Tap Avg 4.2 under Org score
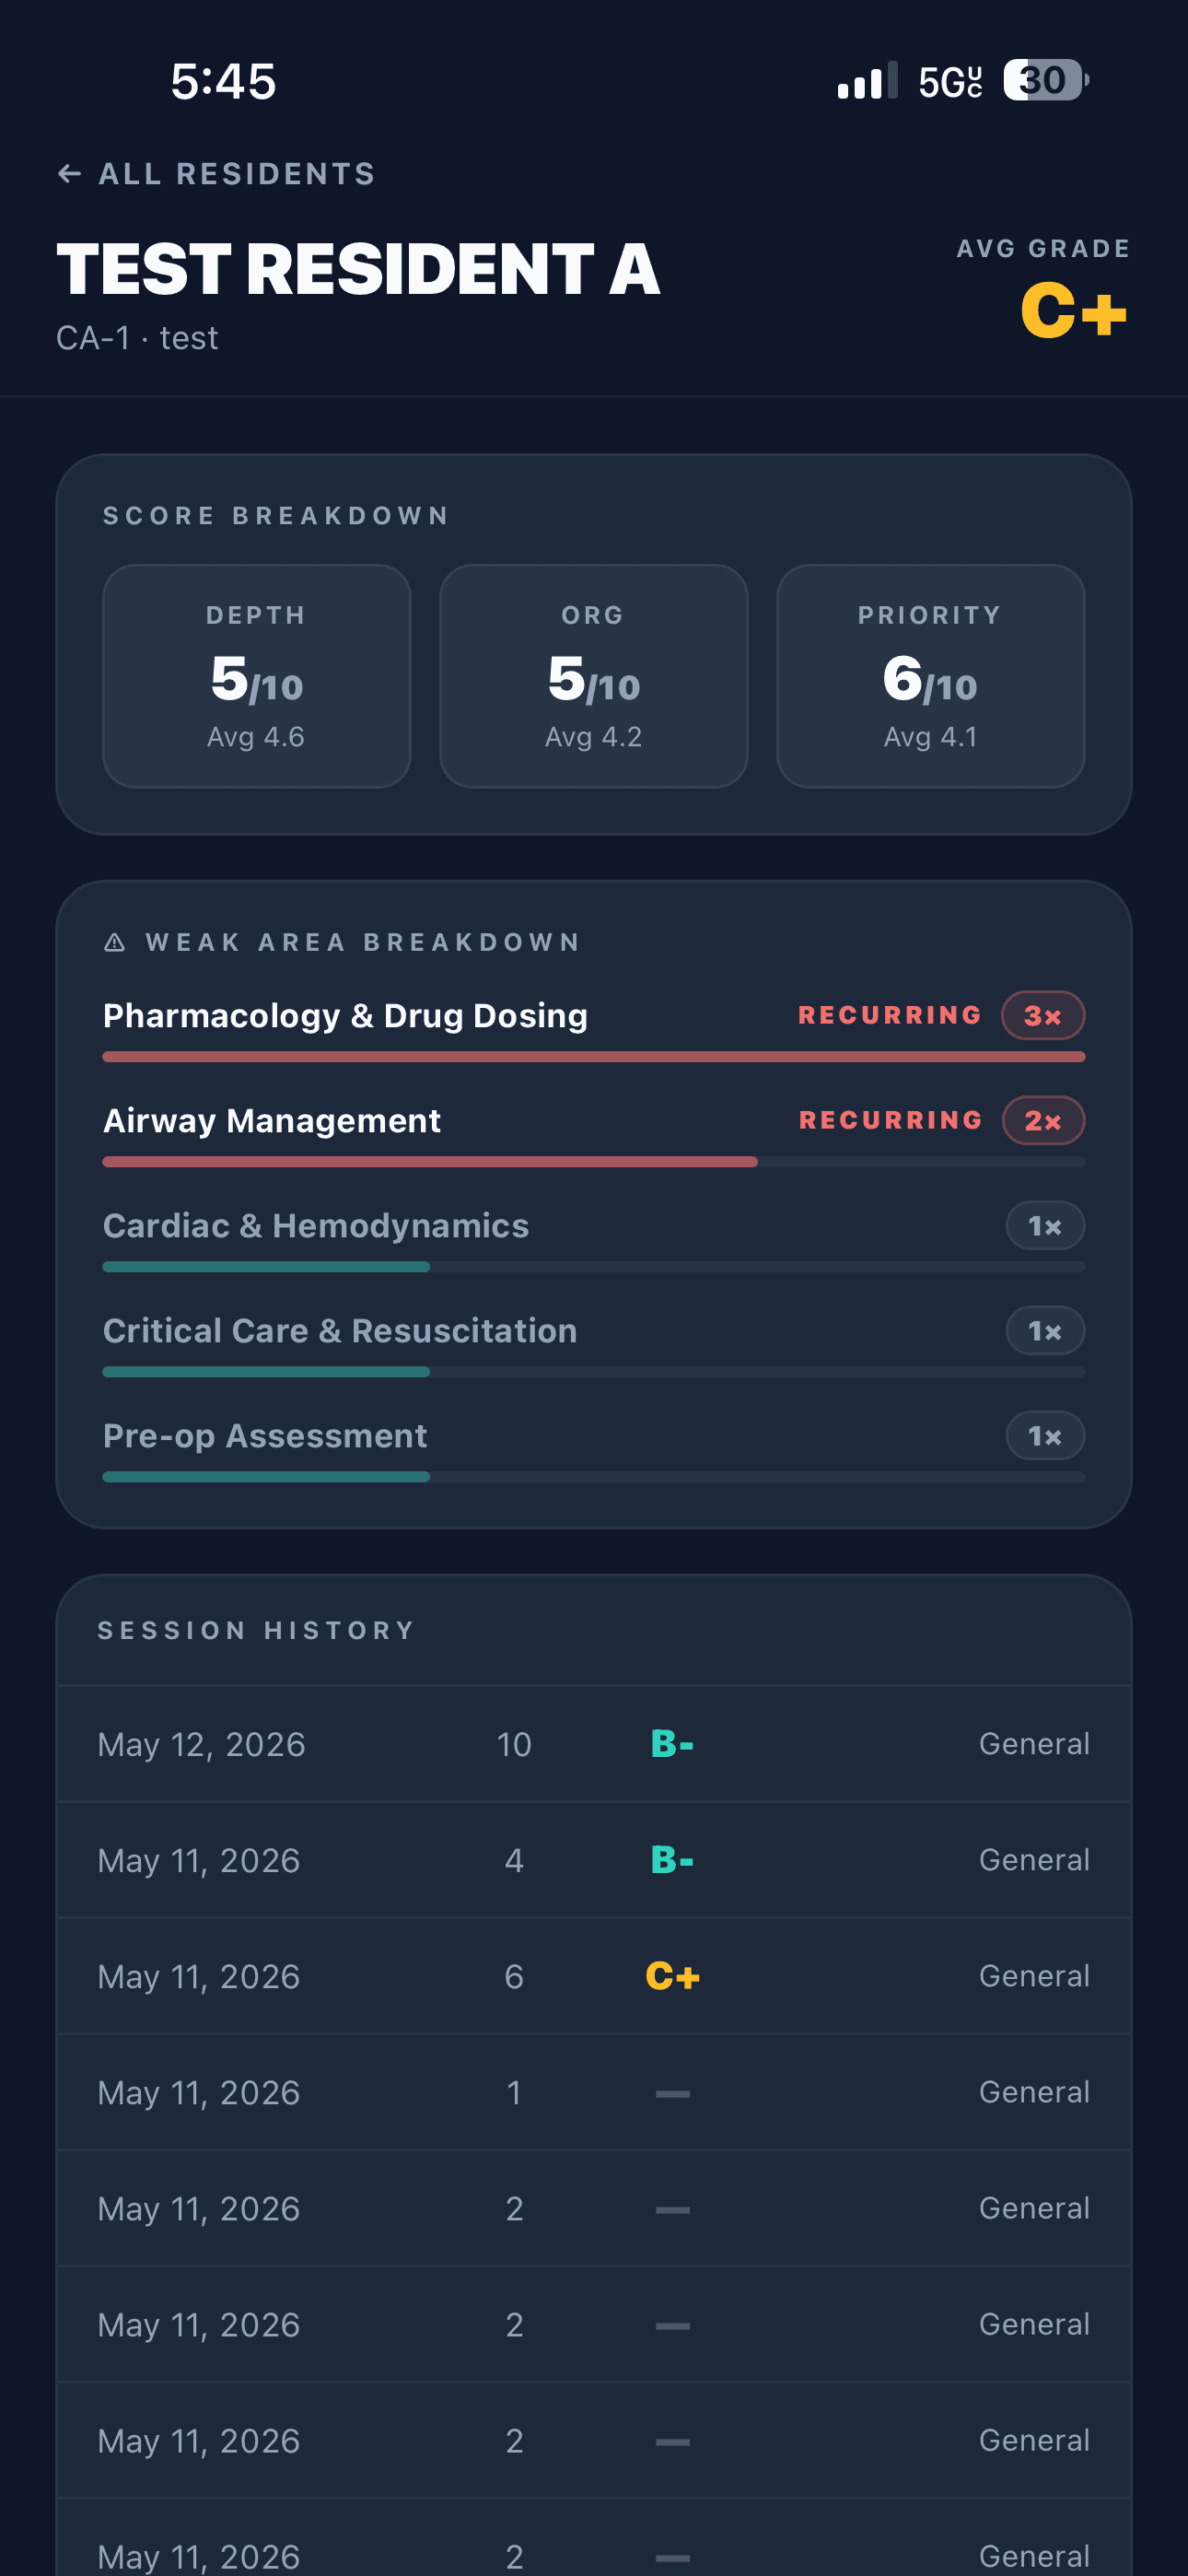 [594, 737]
